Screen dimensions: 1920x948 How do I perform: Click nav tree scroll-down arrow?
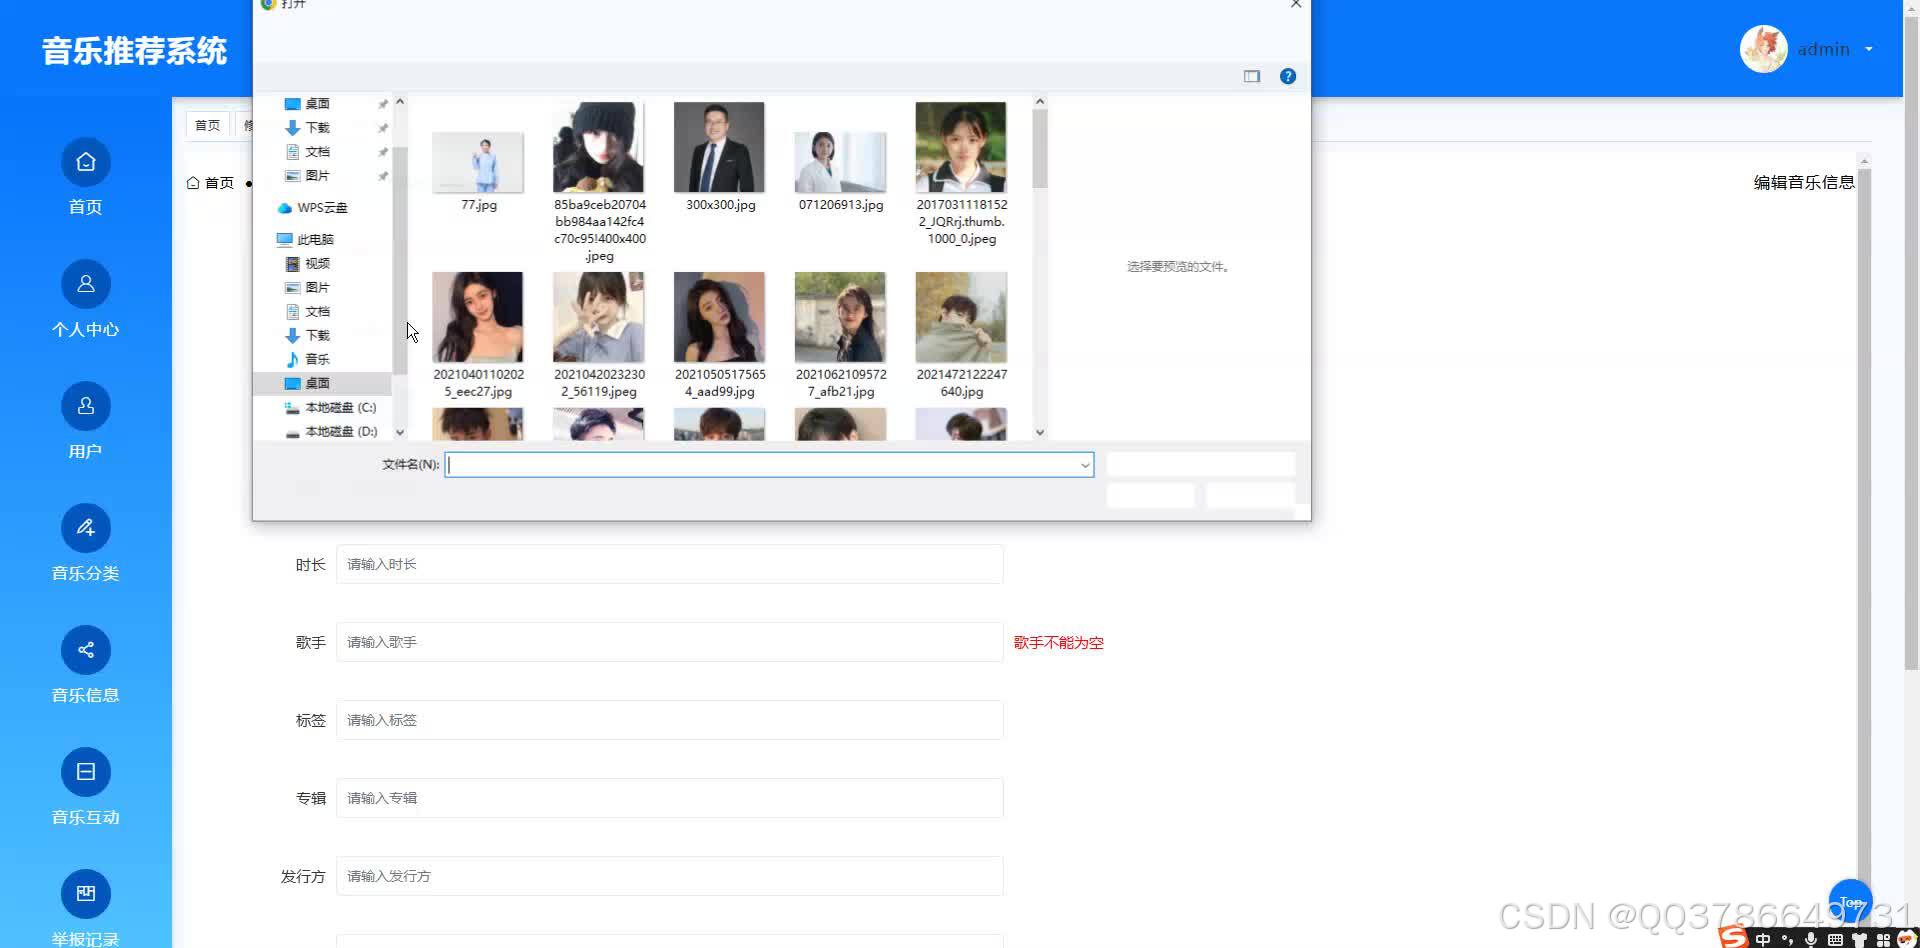point(400,433)
